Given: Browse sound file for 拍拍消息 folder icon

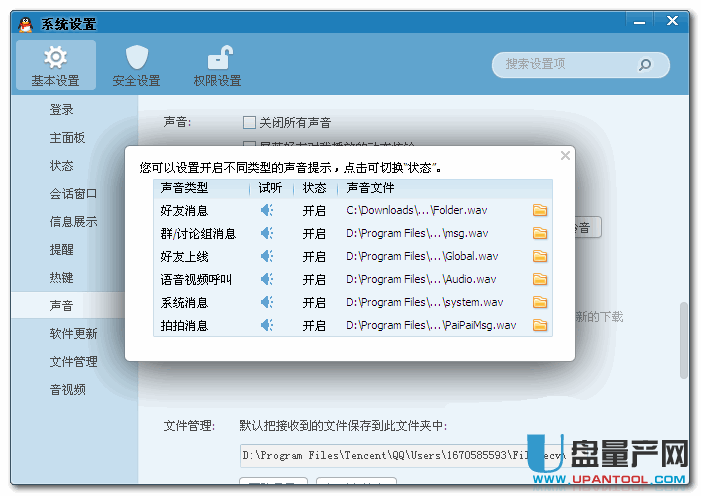Looking at the screenshot, I should tap(540, 325).
